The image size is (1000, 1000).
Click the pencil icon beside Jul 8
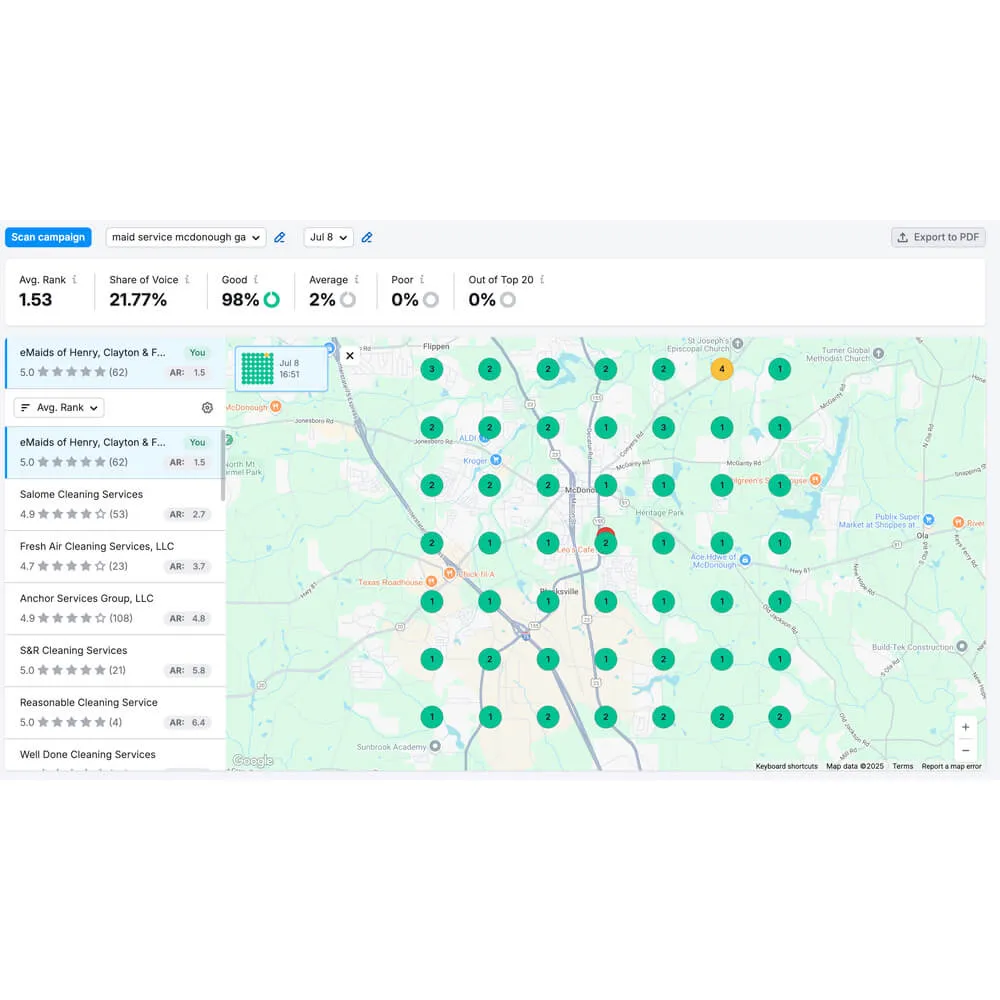pos(367,237)
